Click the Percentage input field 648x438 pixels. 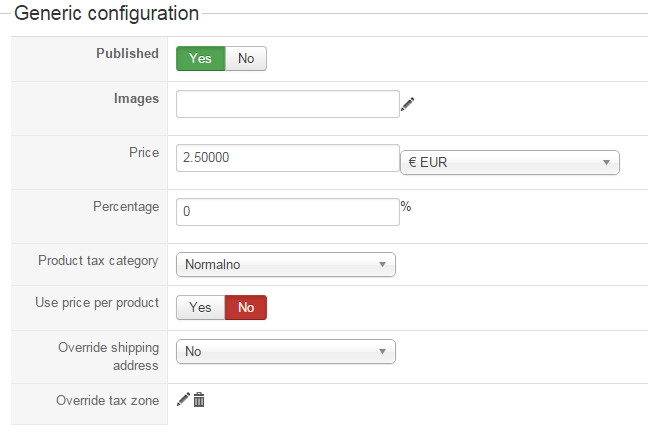(x=288, y=212)
